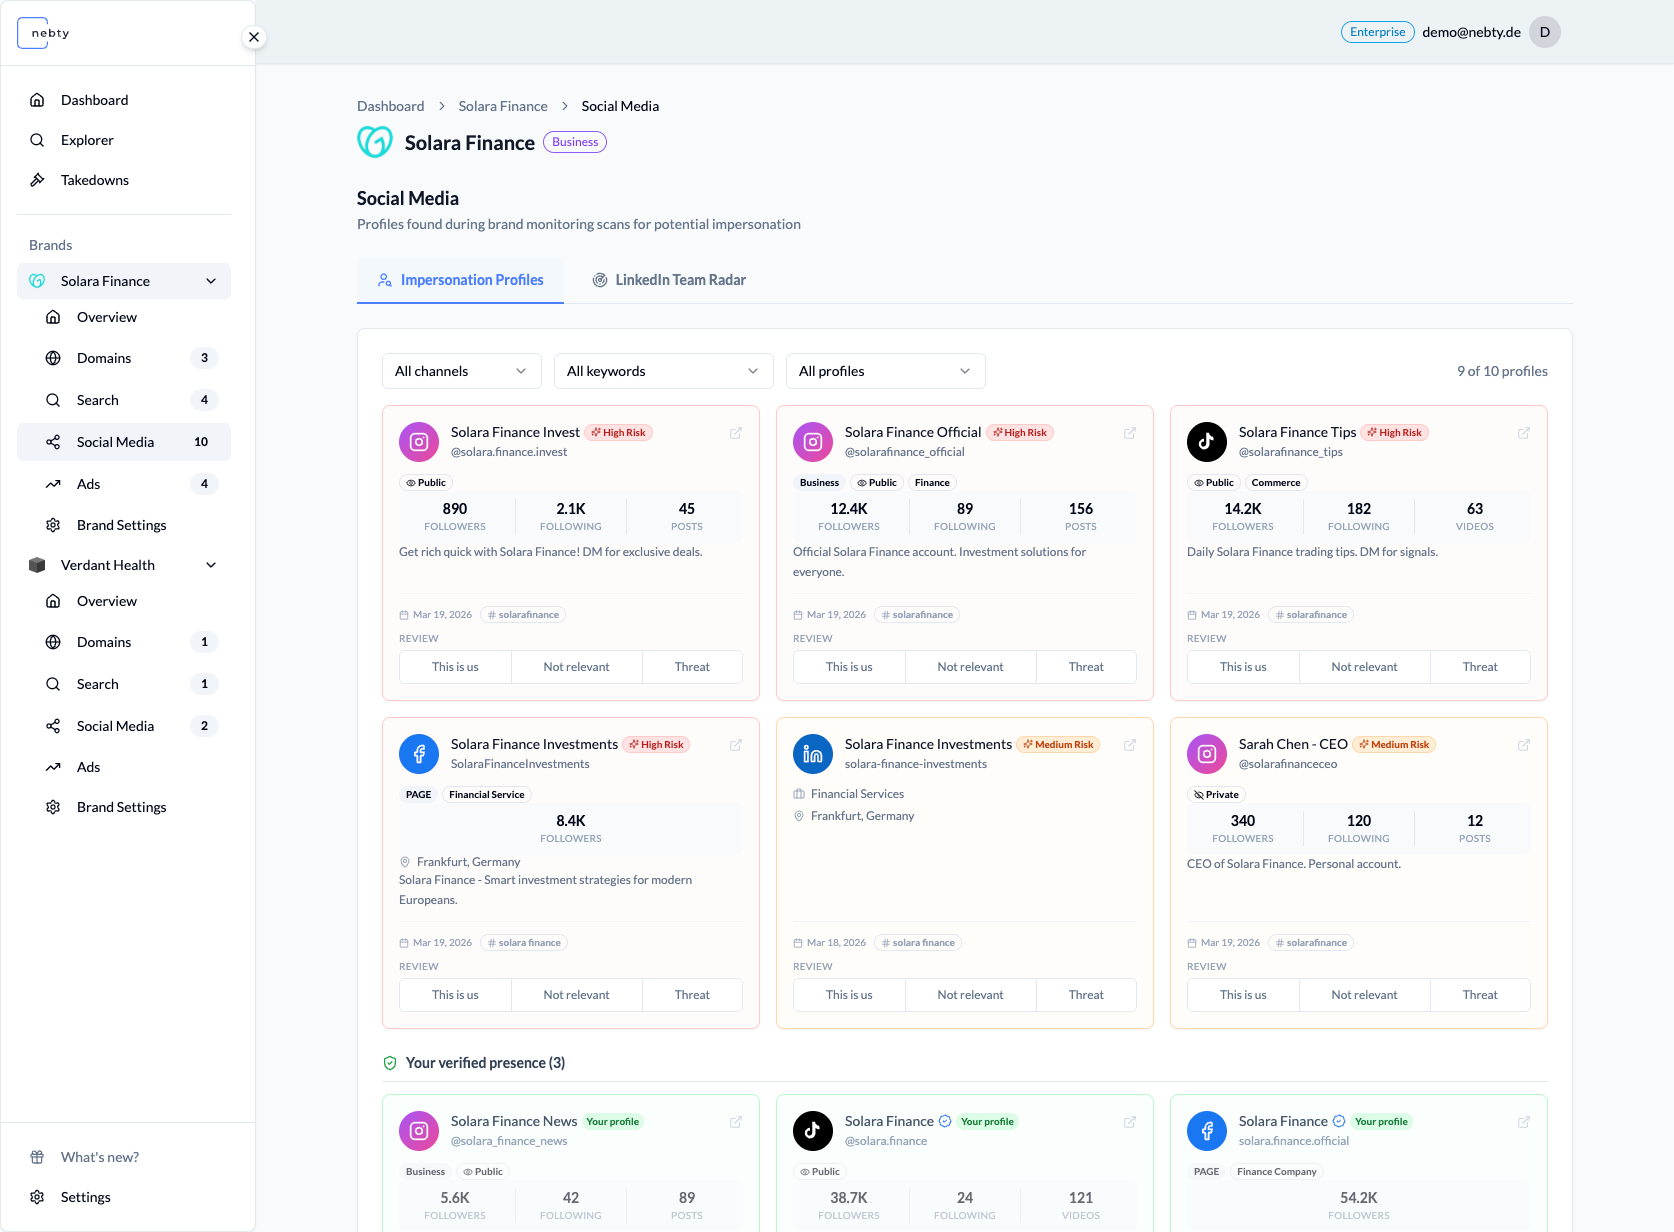Image resolution: width=1674 pixels, height=1232 pixels.
Task: Open What's new gift icon
Action: tap(37, 1157)
